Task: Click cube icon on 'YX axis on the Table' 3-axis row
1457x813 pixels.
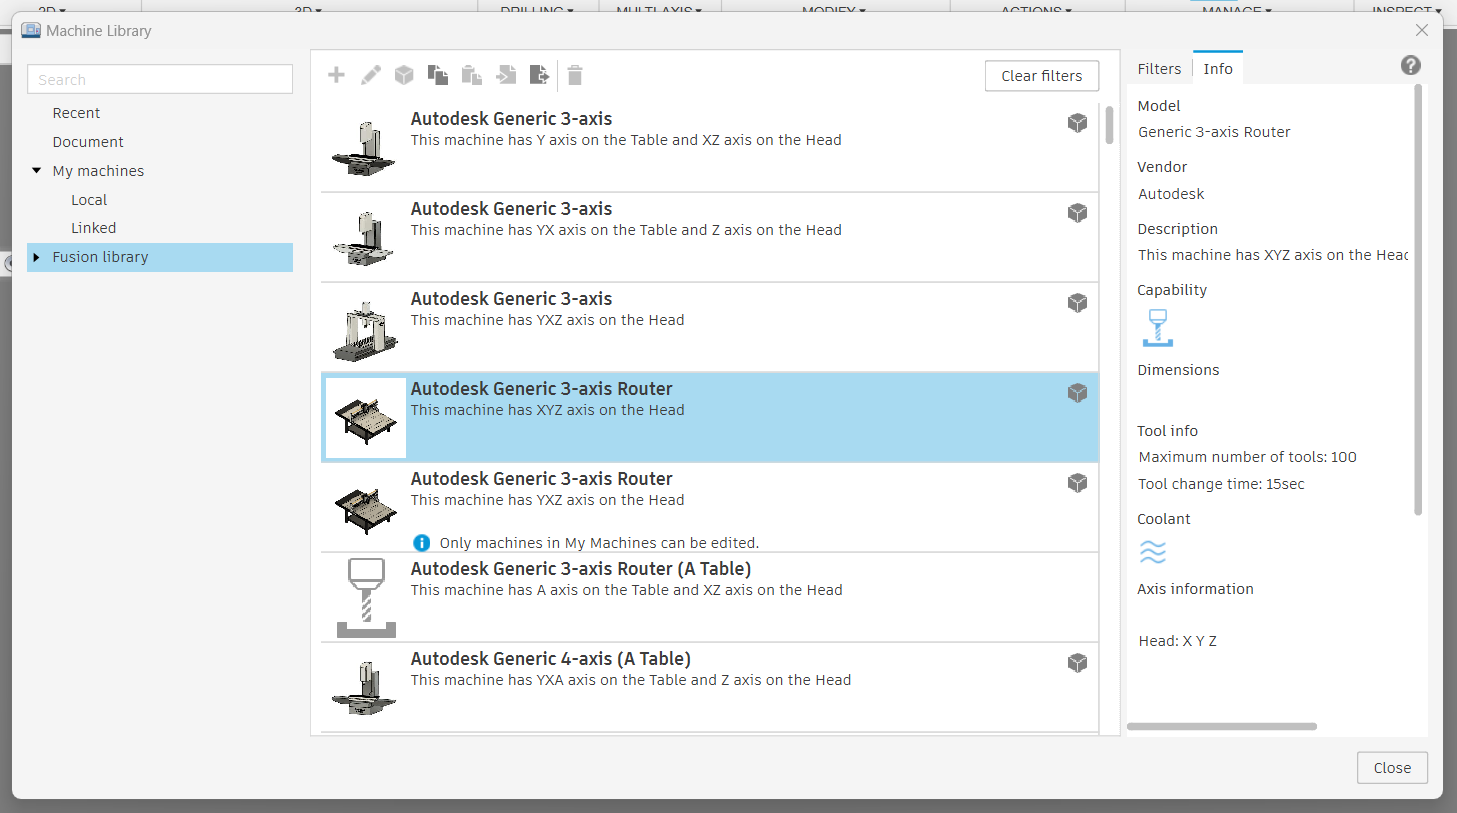Action: (1077, 213)
